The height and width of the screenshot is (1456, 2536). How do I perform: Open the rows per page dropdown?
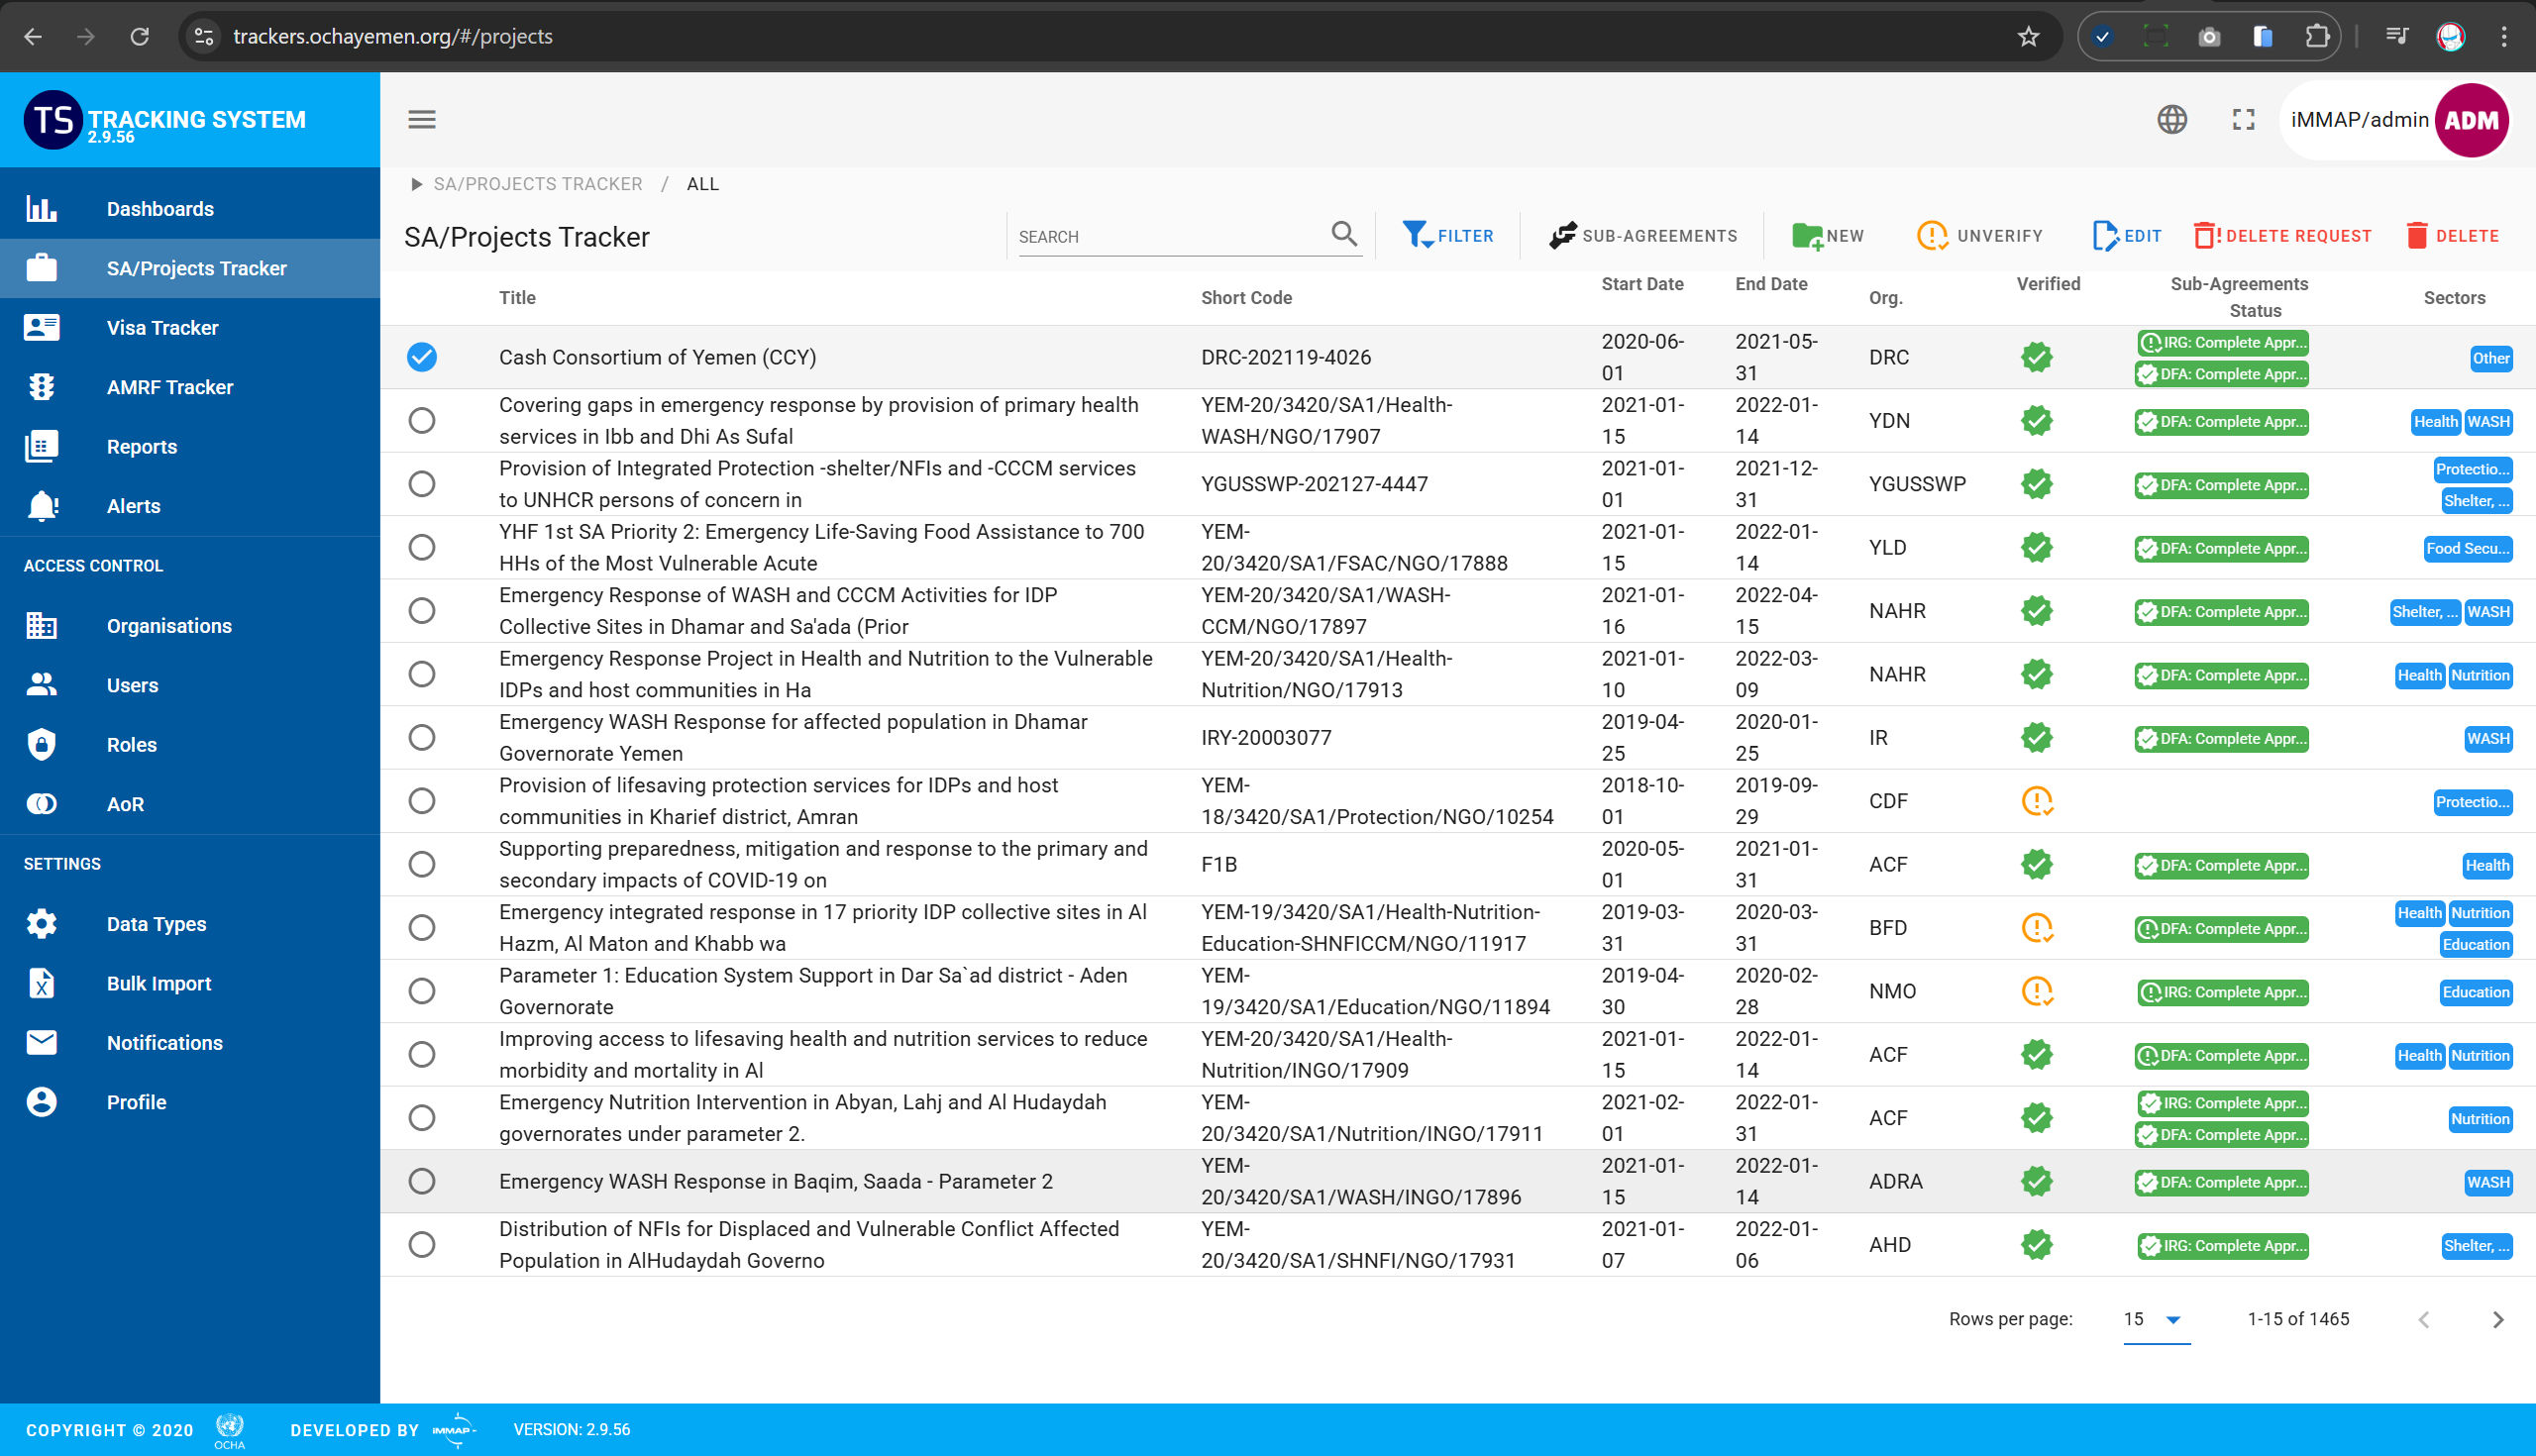click(2155, 1319)
